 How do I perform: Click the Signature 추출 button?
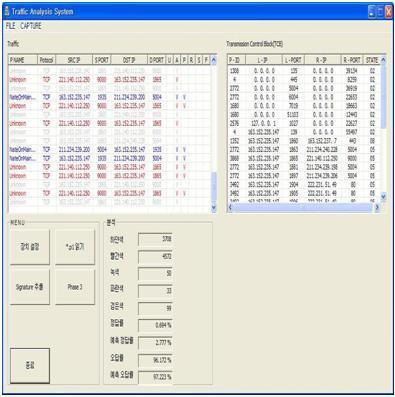(x=30, y=287)
